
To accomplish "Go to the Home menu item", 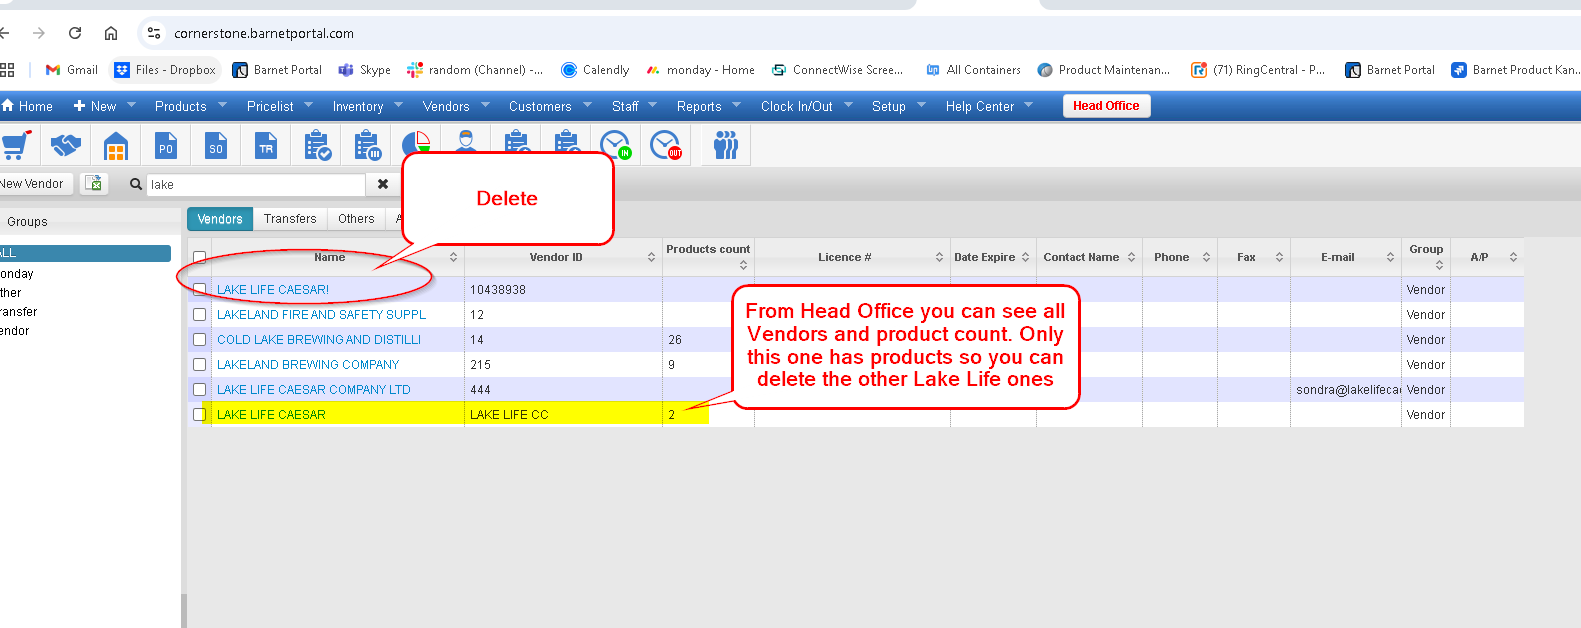I will (x=27, y=106).
